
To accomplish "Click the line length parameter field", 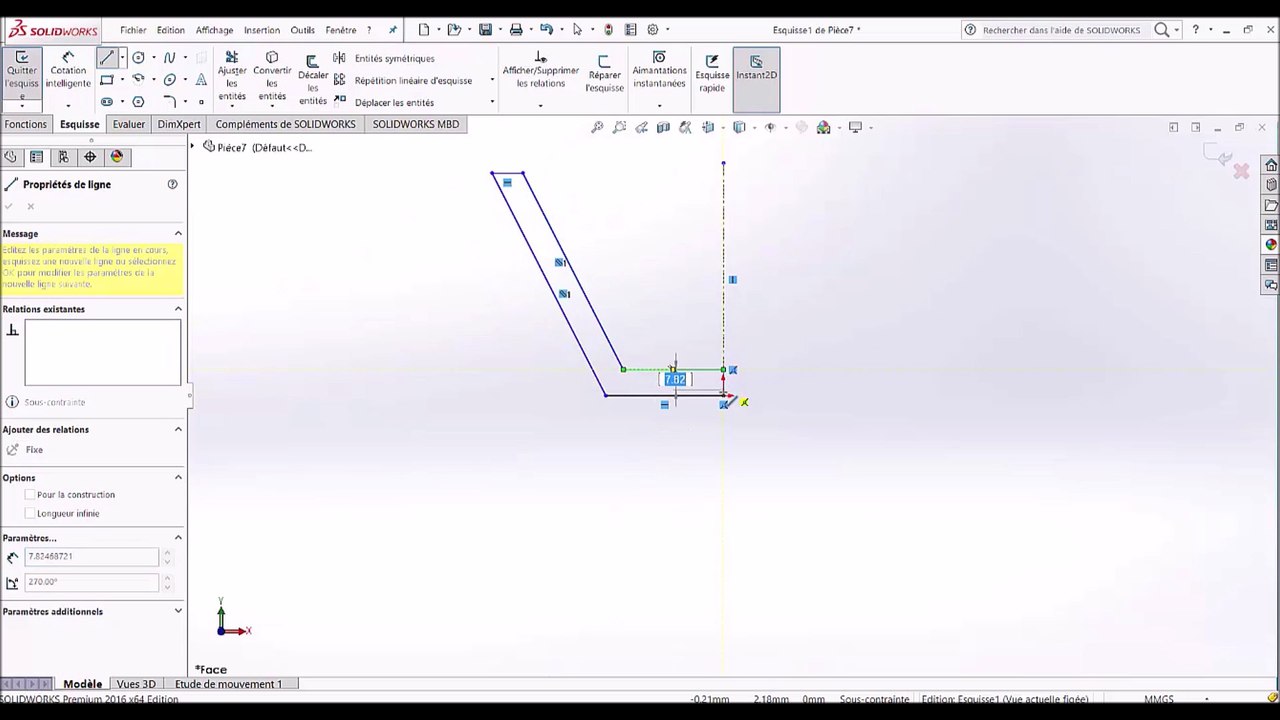I will [x=92, y=556].
